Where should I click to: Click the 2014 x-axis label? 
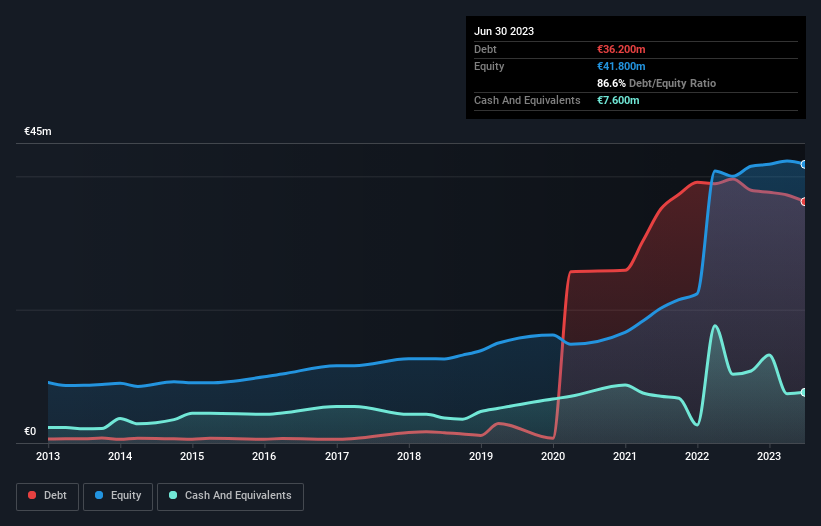coord(120,456)
